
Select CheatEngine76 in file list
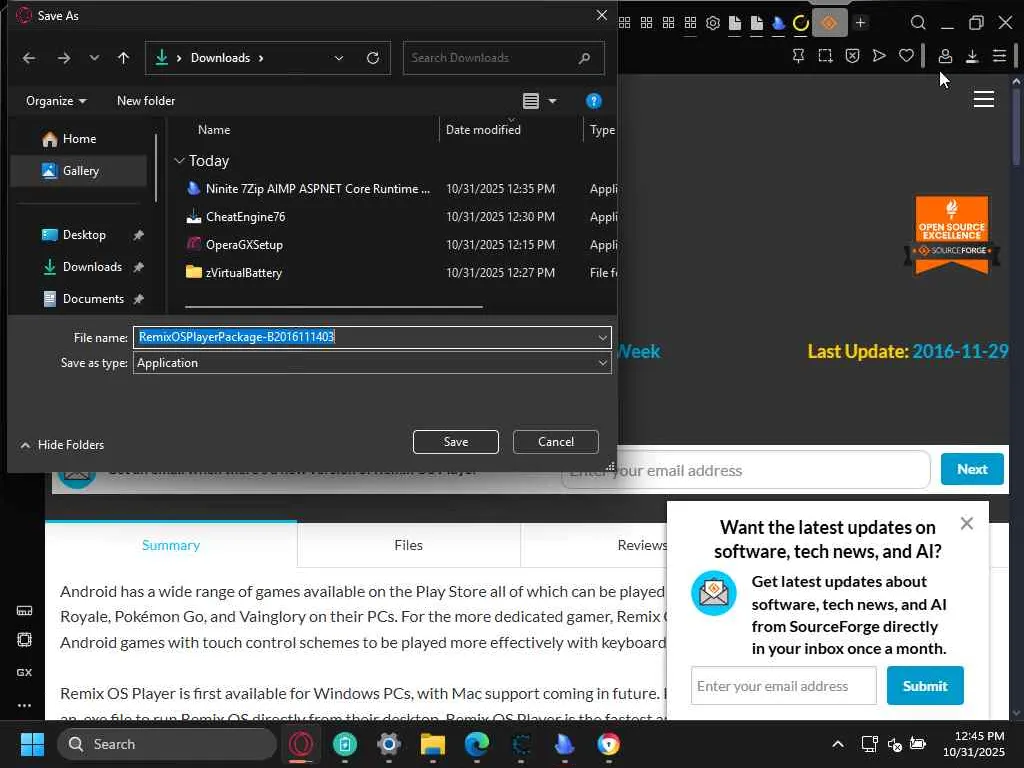[245, 217]
